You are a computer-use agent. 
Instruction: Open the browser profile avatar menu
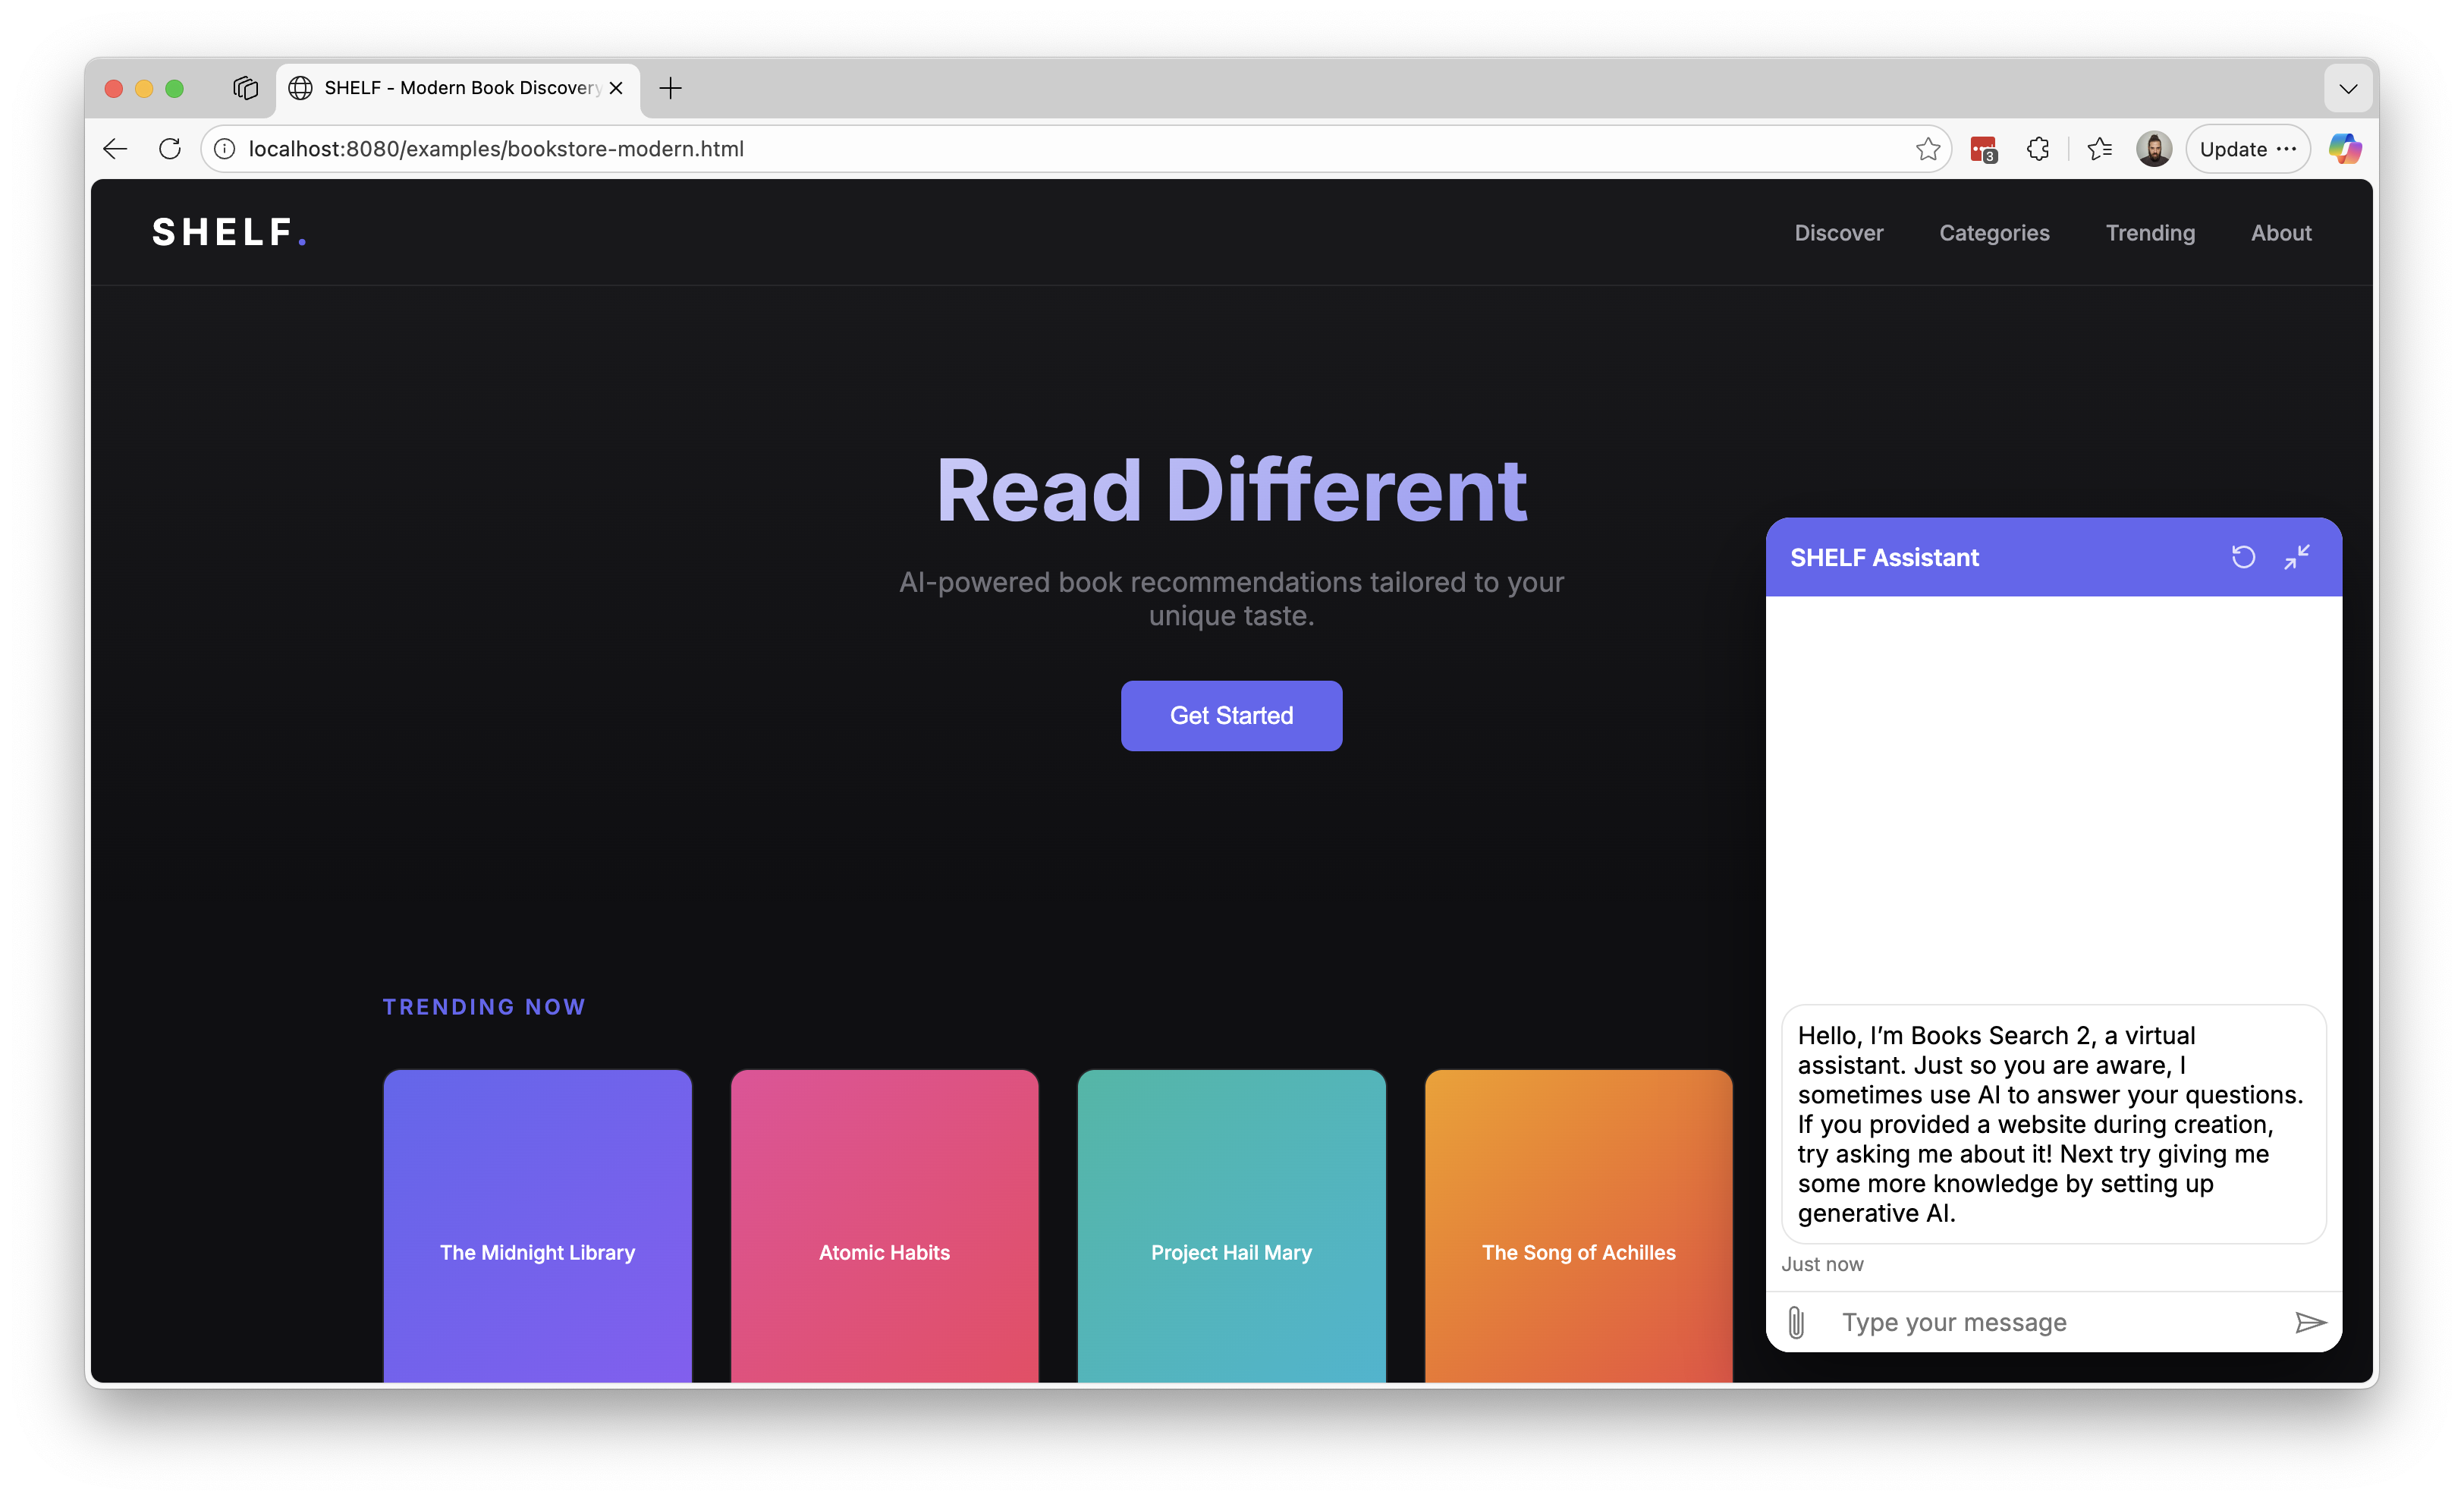pyautogui.click(x=2153, y=149)
